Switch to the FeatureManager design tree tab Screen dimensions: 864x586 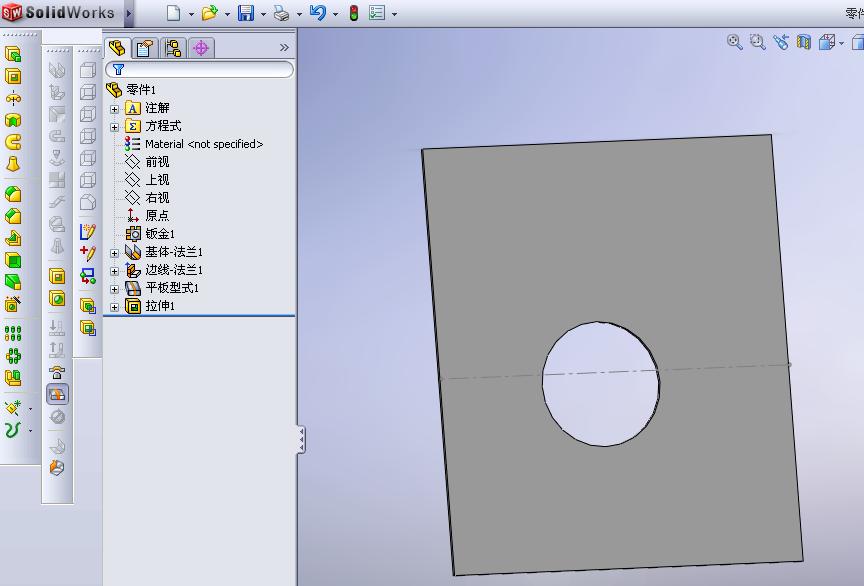tap(117, 49)
